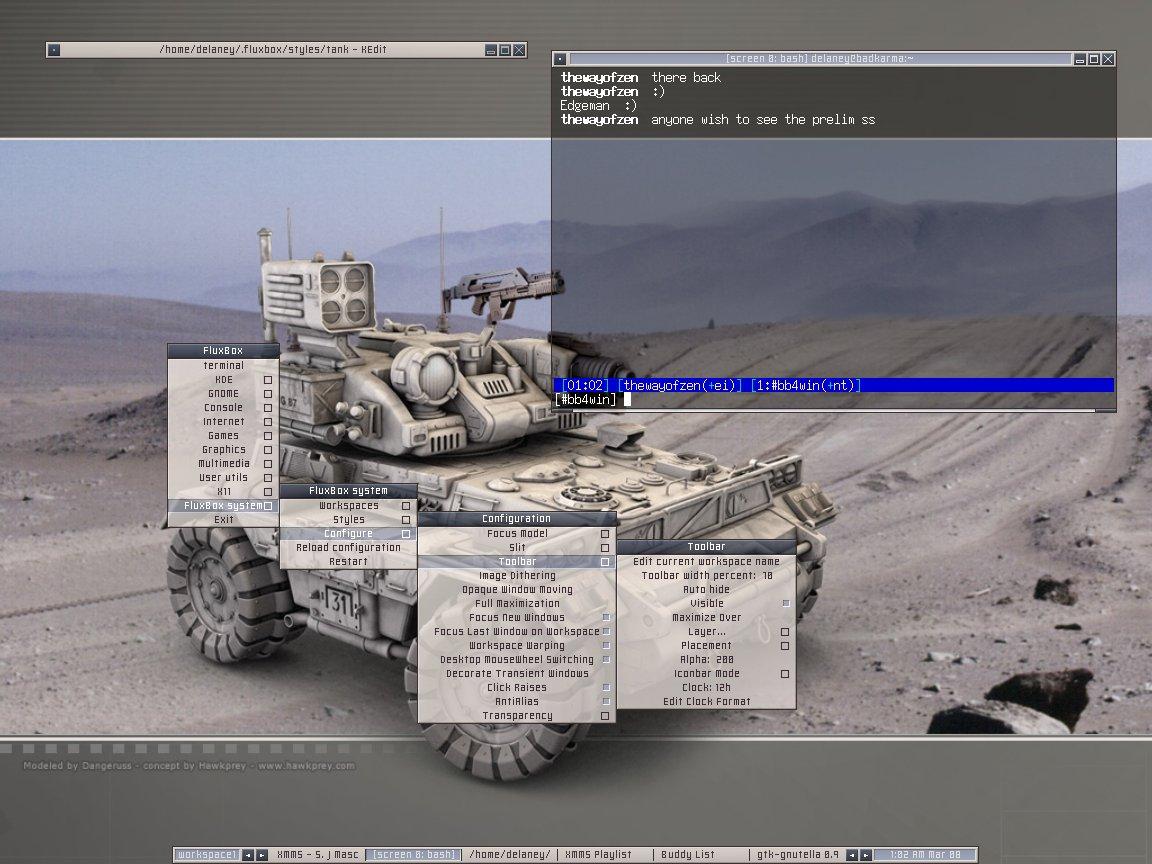The image size is (1152, 864).
Task: Click the left titlebar button of the KEdit window
Action: click(x=54, y=50)
